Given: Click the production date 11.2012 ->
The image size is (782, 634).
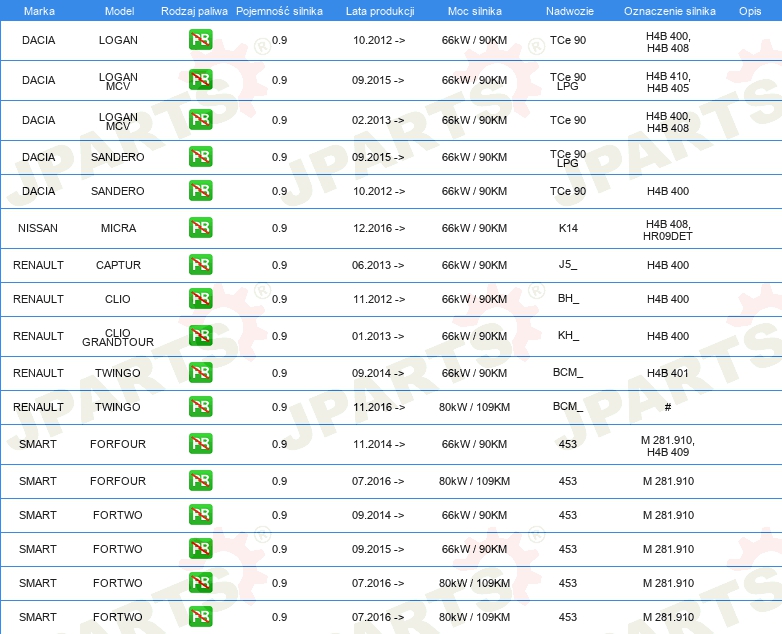Looking at the screenshot, I should point(379,299).
